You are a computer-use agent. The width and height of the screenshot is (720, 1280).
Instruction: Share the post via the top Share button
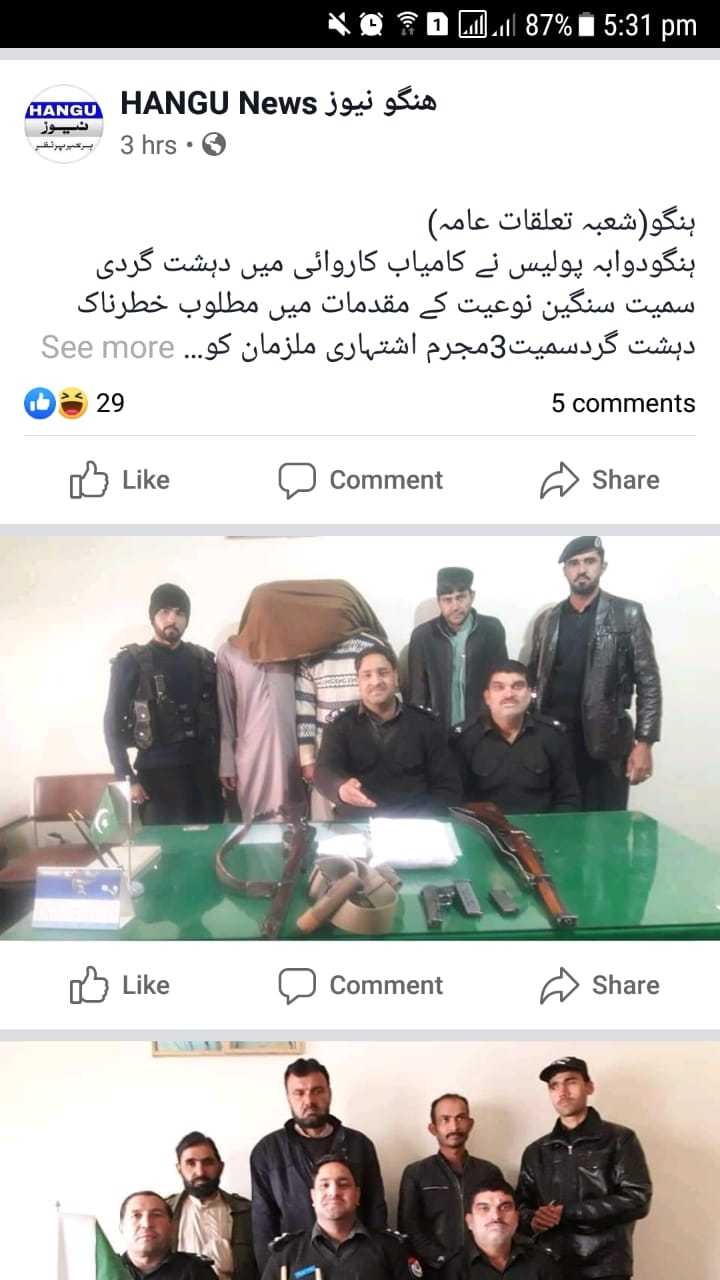tap(600, 480)
